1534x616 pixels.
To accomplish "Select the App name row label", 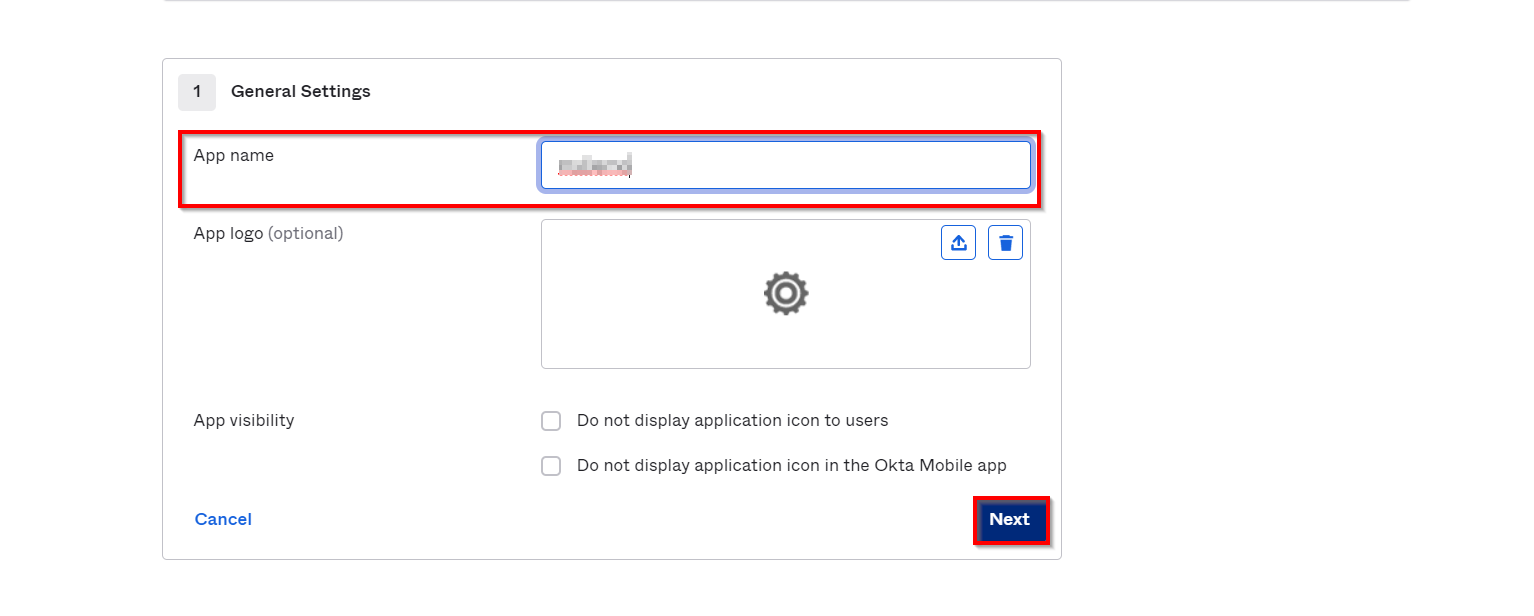I will coord(233,155).
